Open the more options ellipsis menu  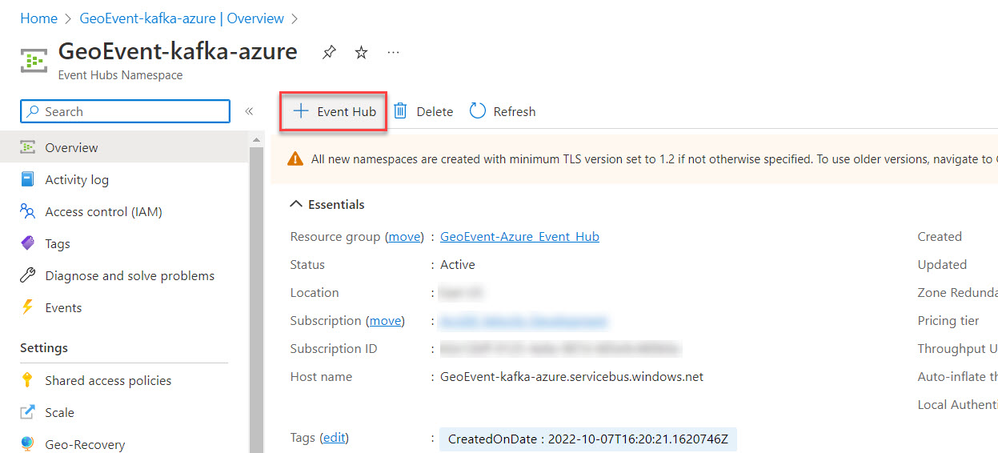(x=393, y=52)
